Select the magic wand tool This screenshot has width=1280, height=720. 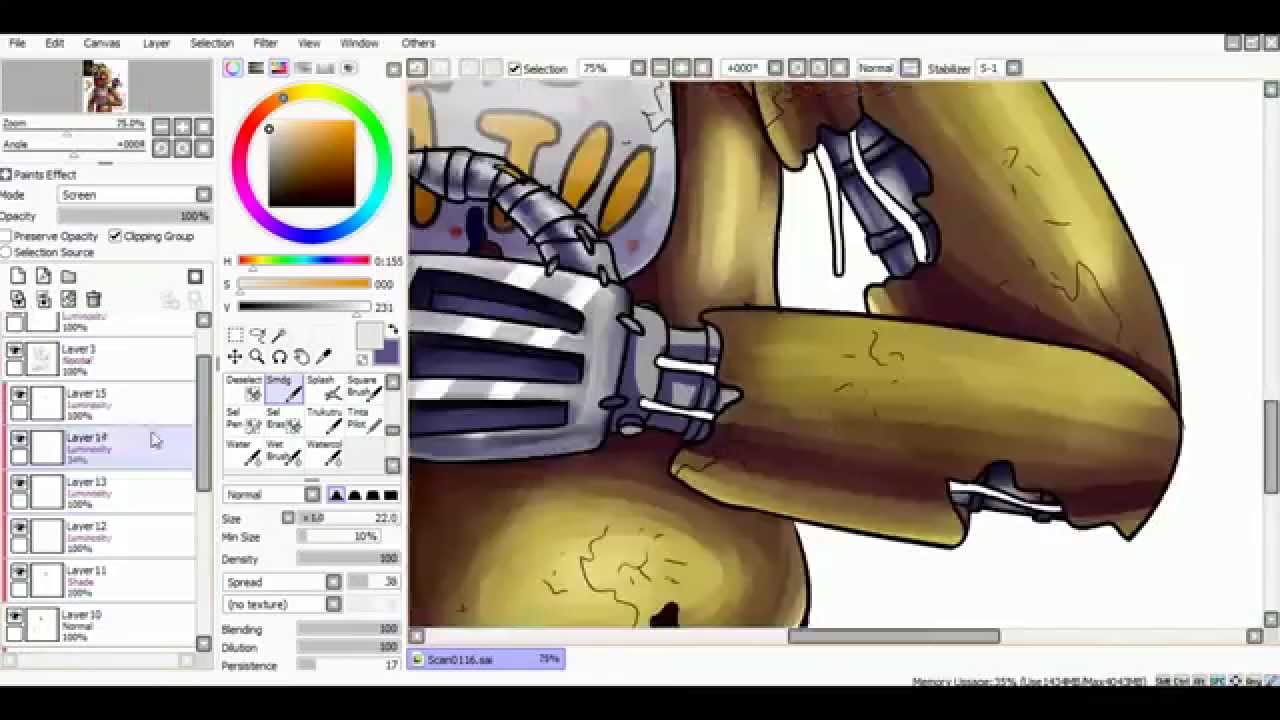pyautogui.click(x=280, y=335)
